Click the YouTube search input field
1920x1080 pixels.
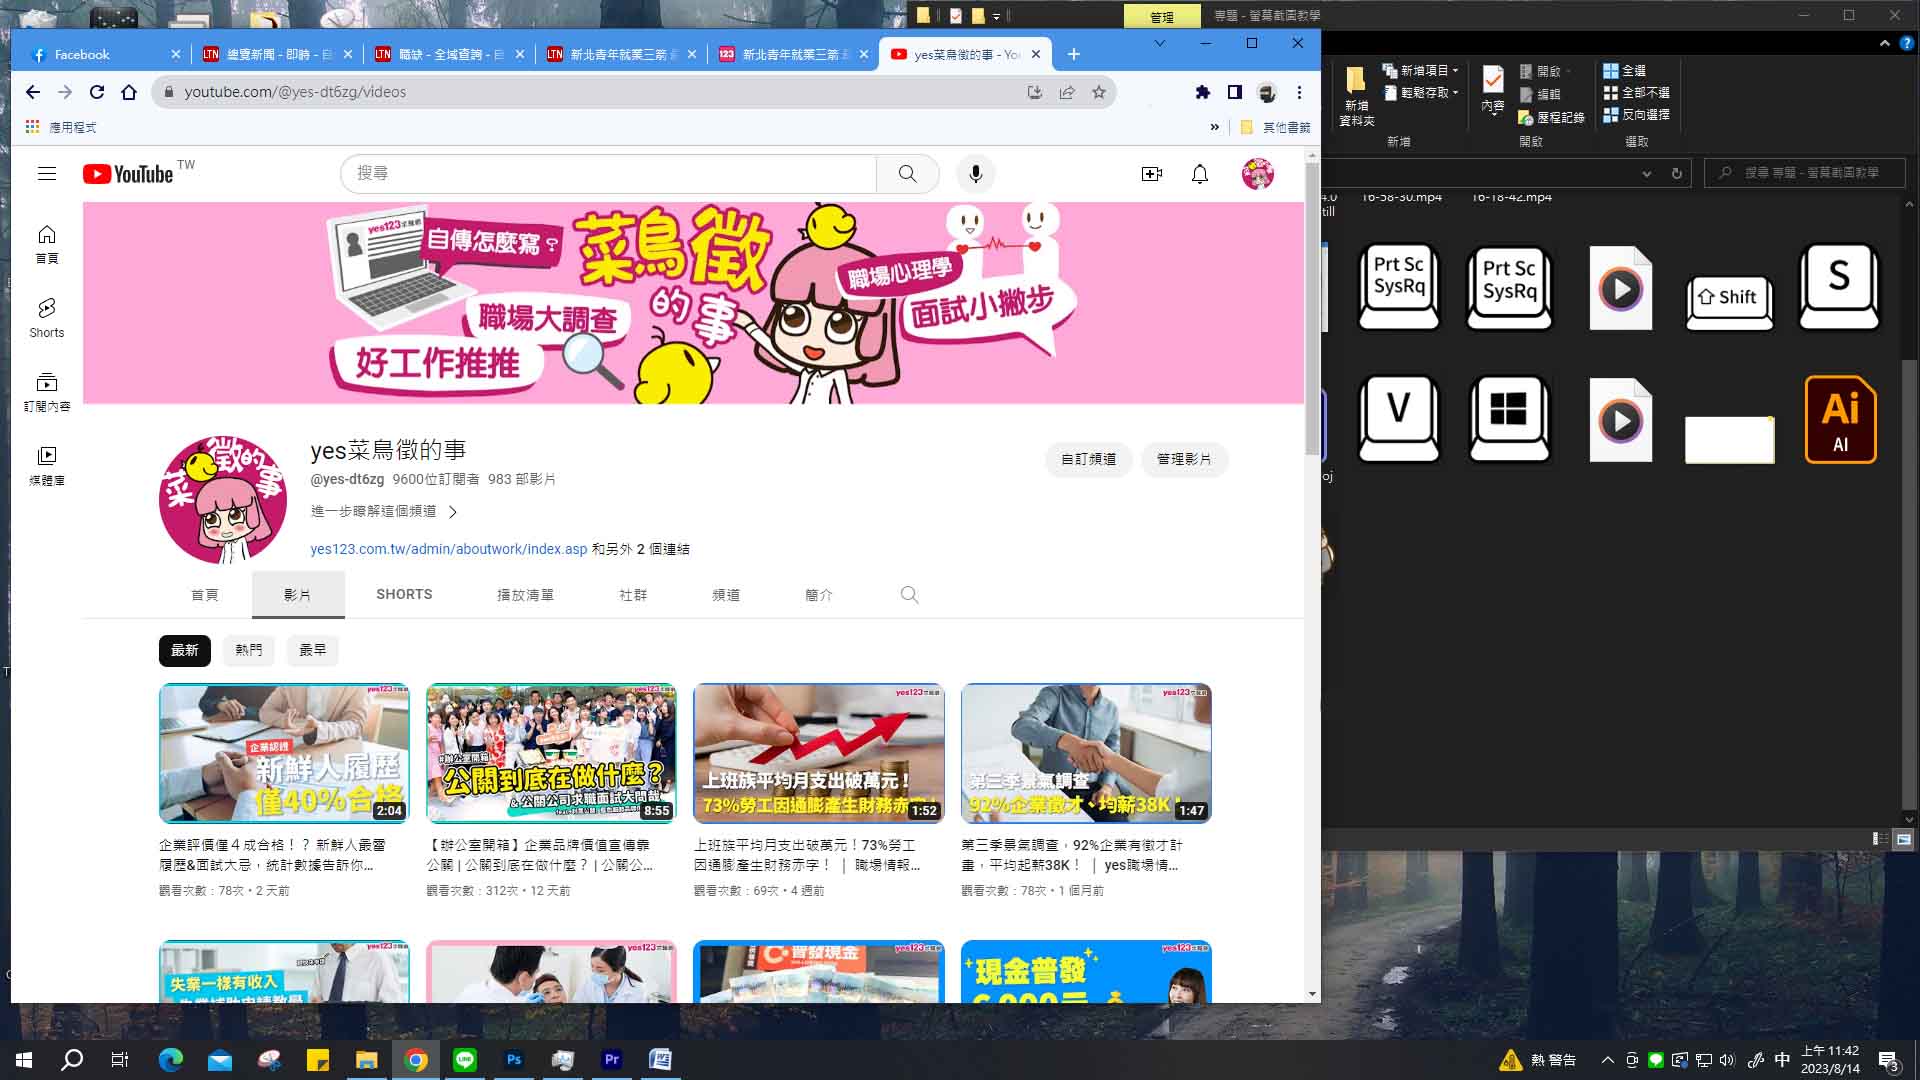click(610, 174)
